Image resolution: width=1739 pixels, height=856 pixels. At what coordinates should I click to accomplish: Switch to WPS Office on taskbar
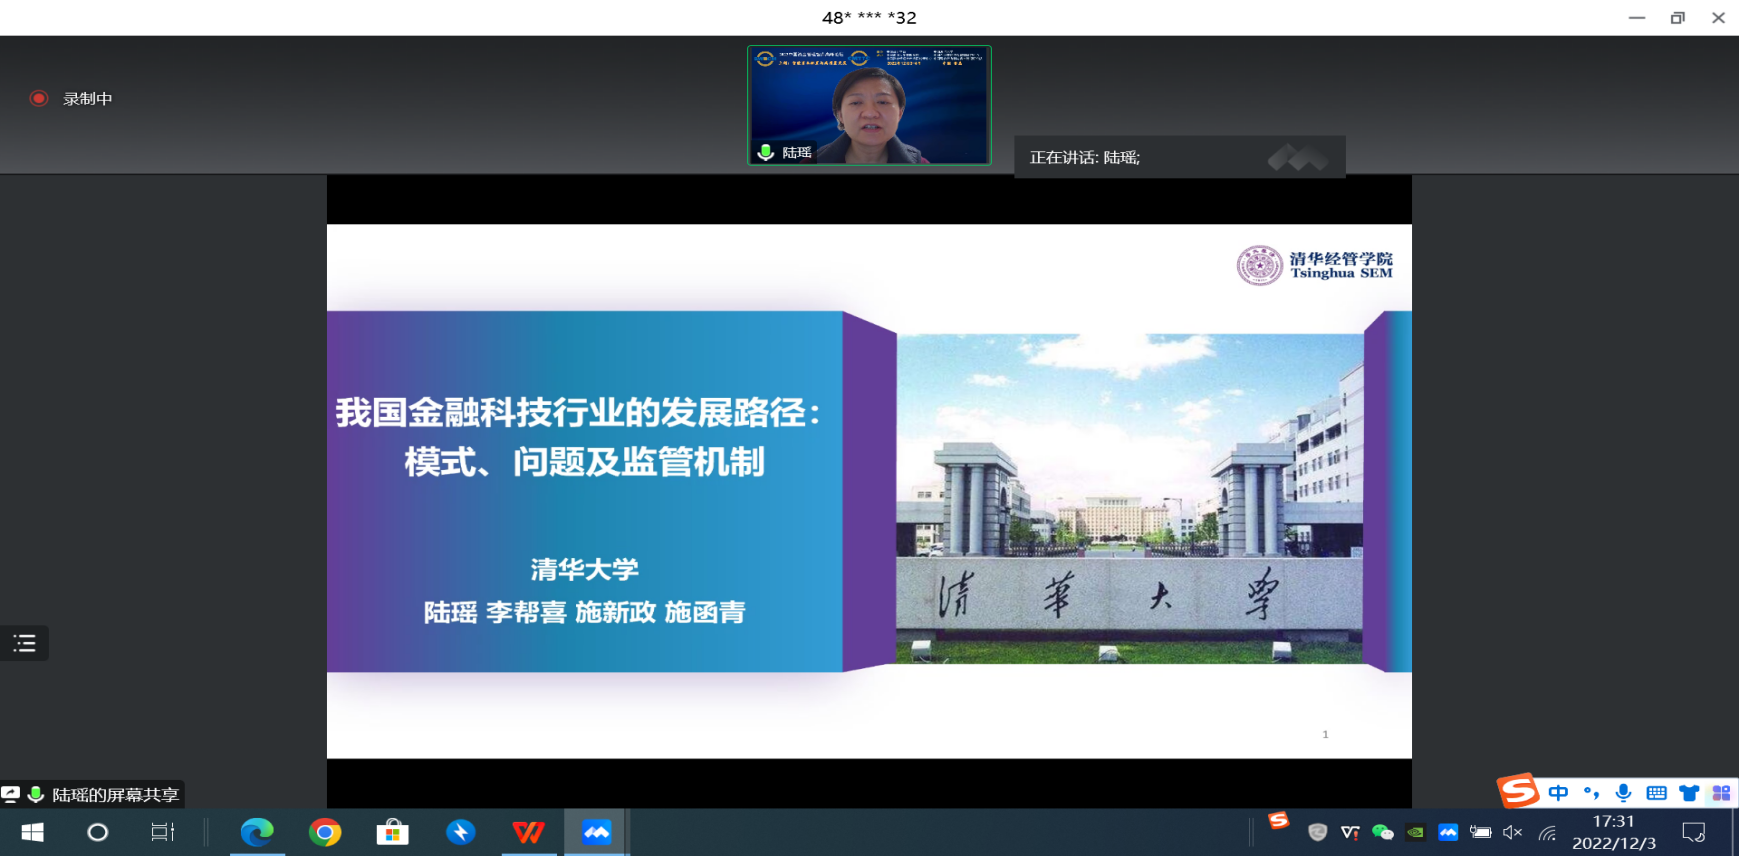[529, 832]
